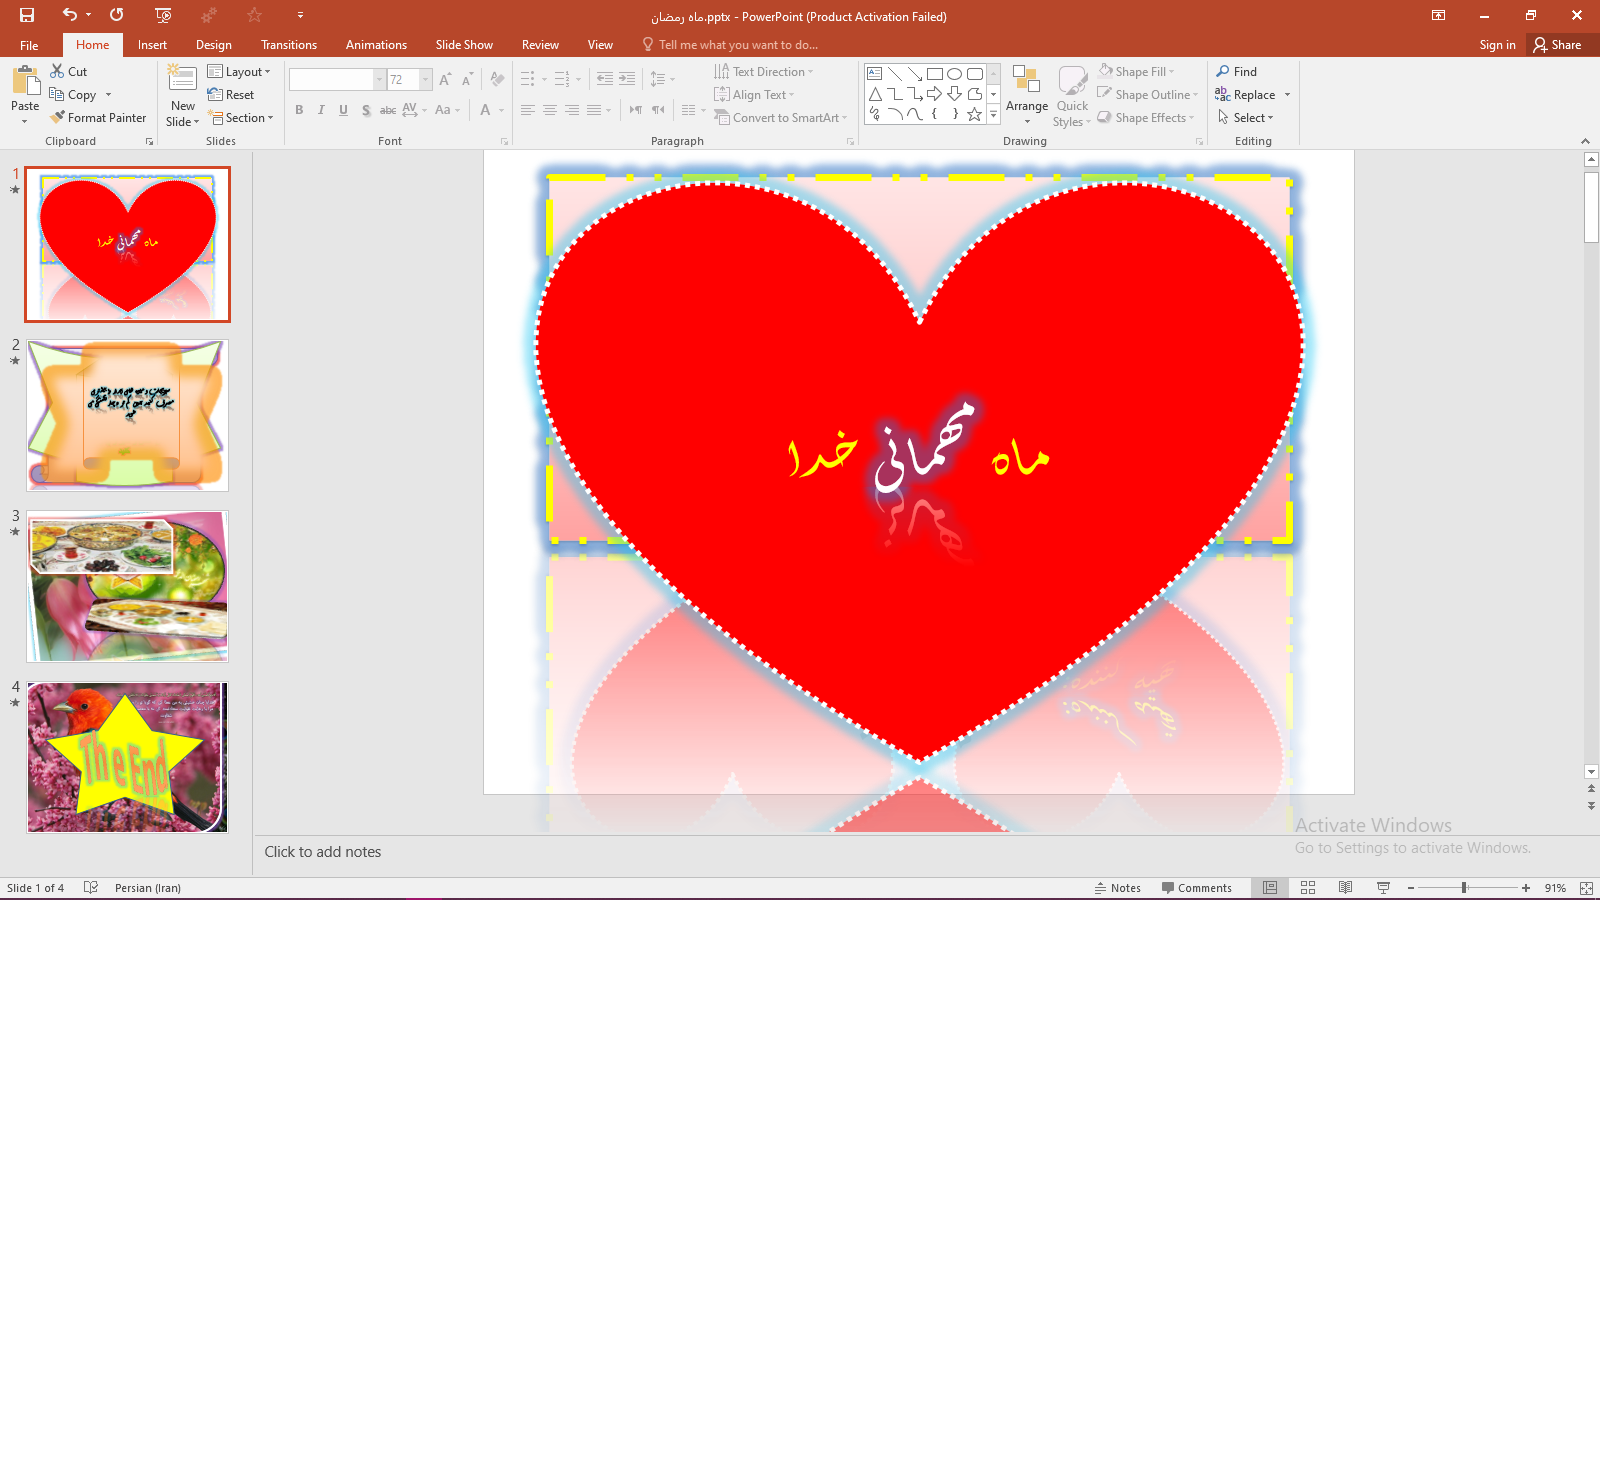Open the Section dropdown menu
The width and height of the screenshot is (1600, 1458).
pos(241,118)
